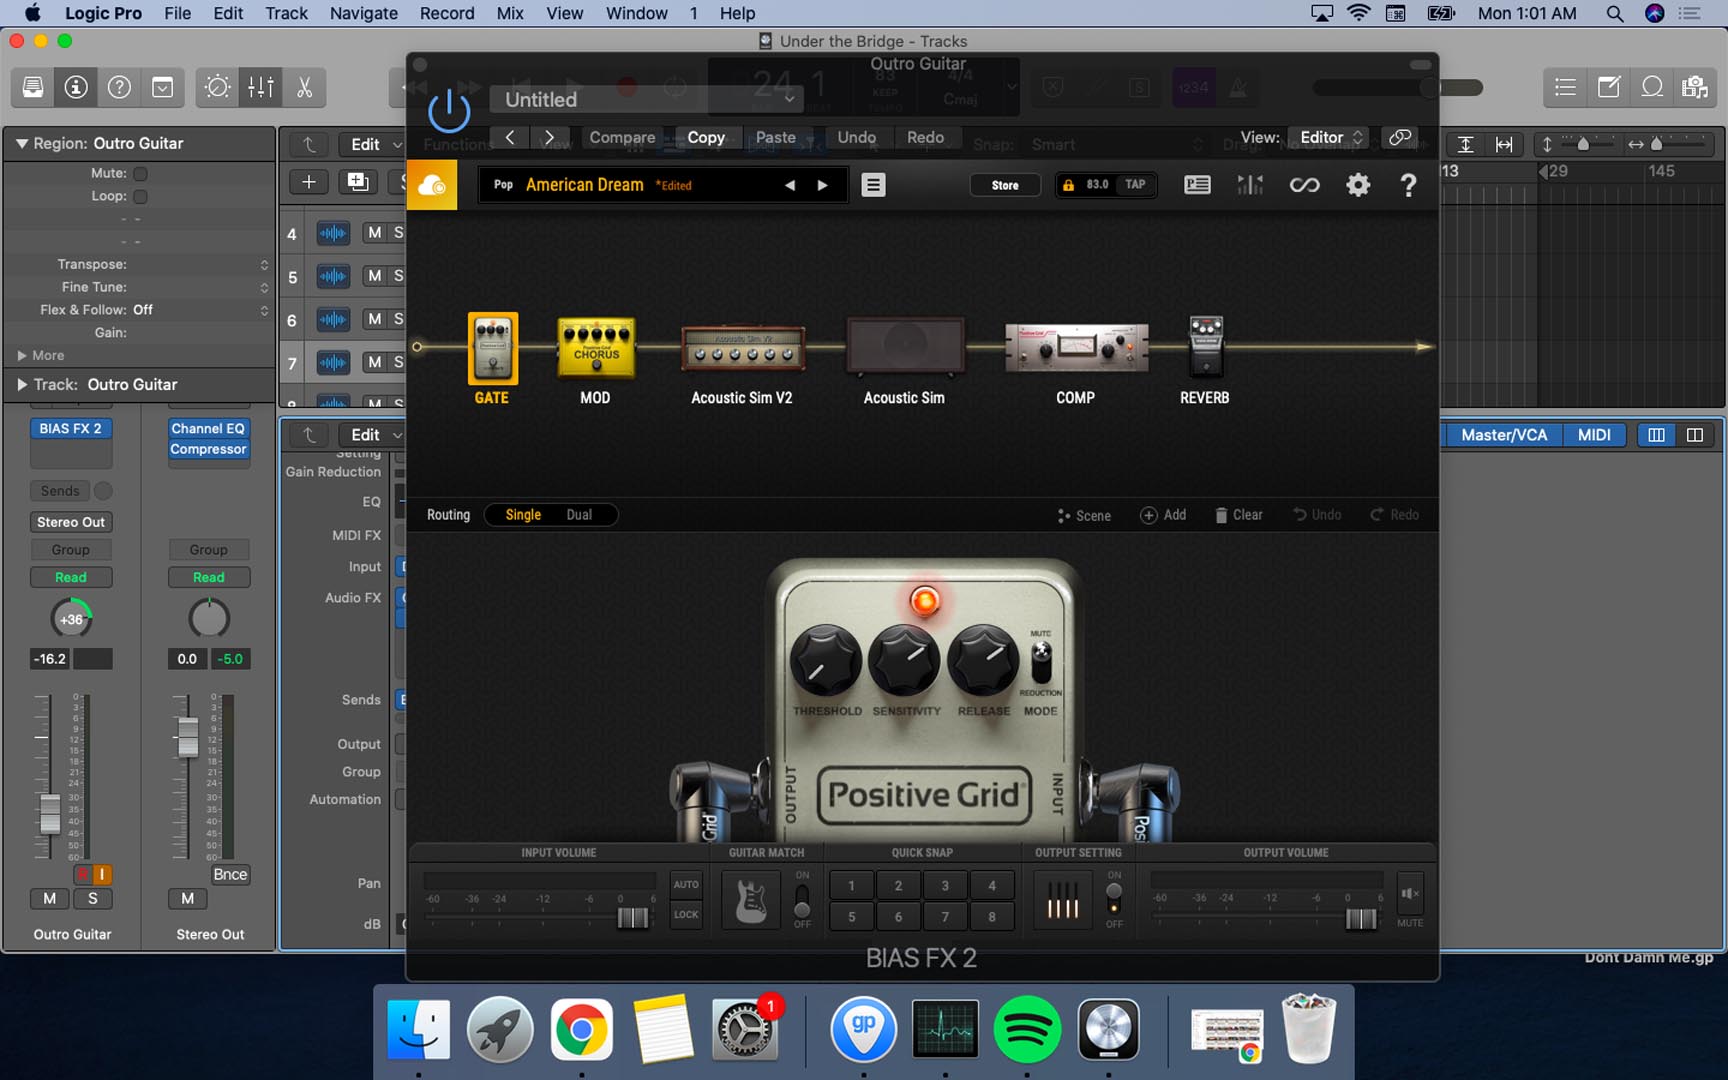Expand the Track Outro Guitar triangle
This screenshot has width=1728, height=1080.
pyautogui.click(x=21, y=384)
